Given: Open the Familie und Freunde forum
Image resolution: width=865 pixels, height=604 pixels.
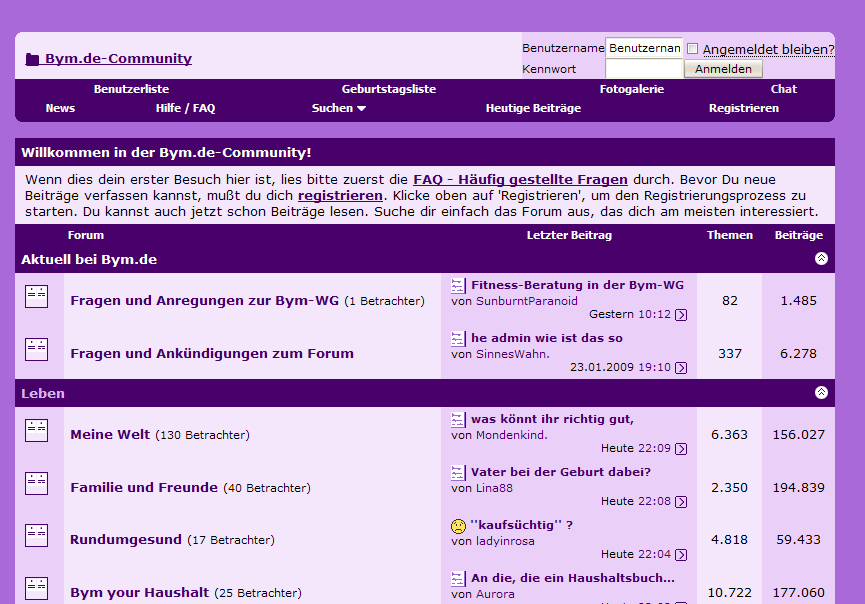Looking at the screenshot, I should point(144,488).
